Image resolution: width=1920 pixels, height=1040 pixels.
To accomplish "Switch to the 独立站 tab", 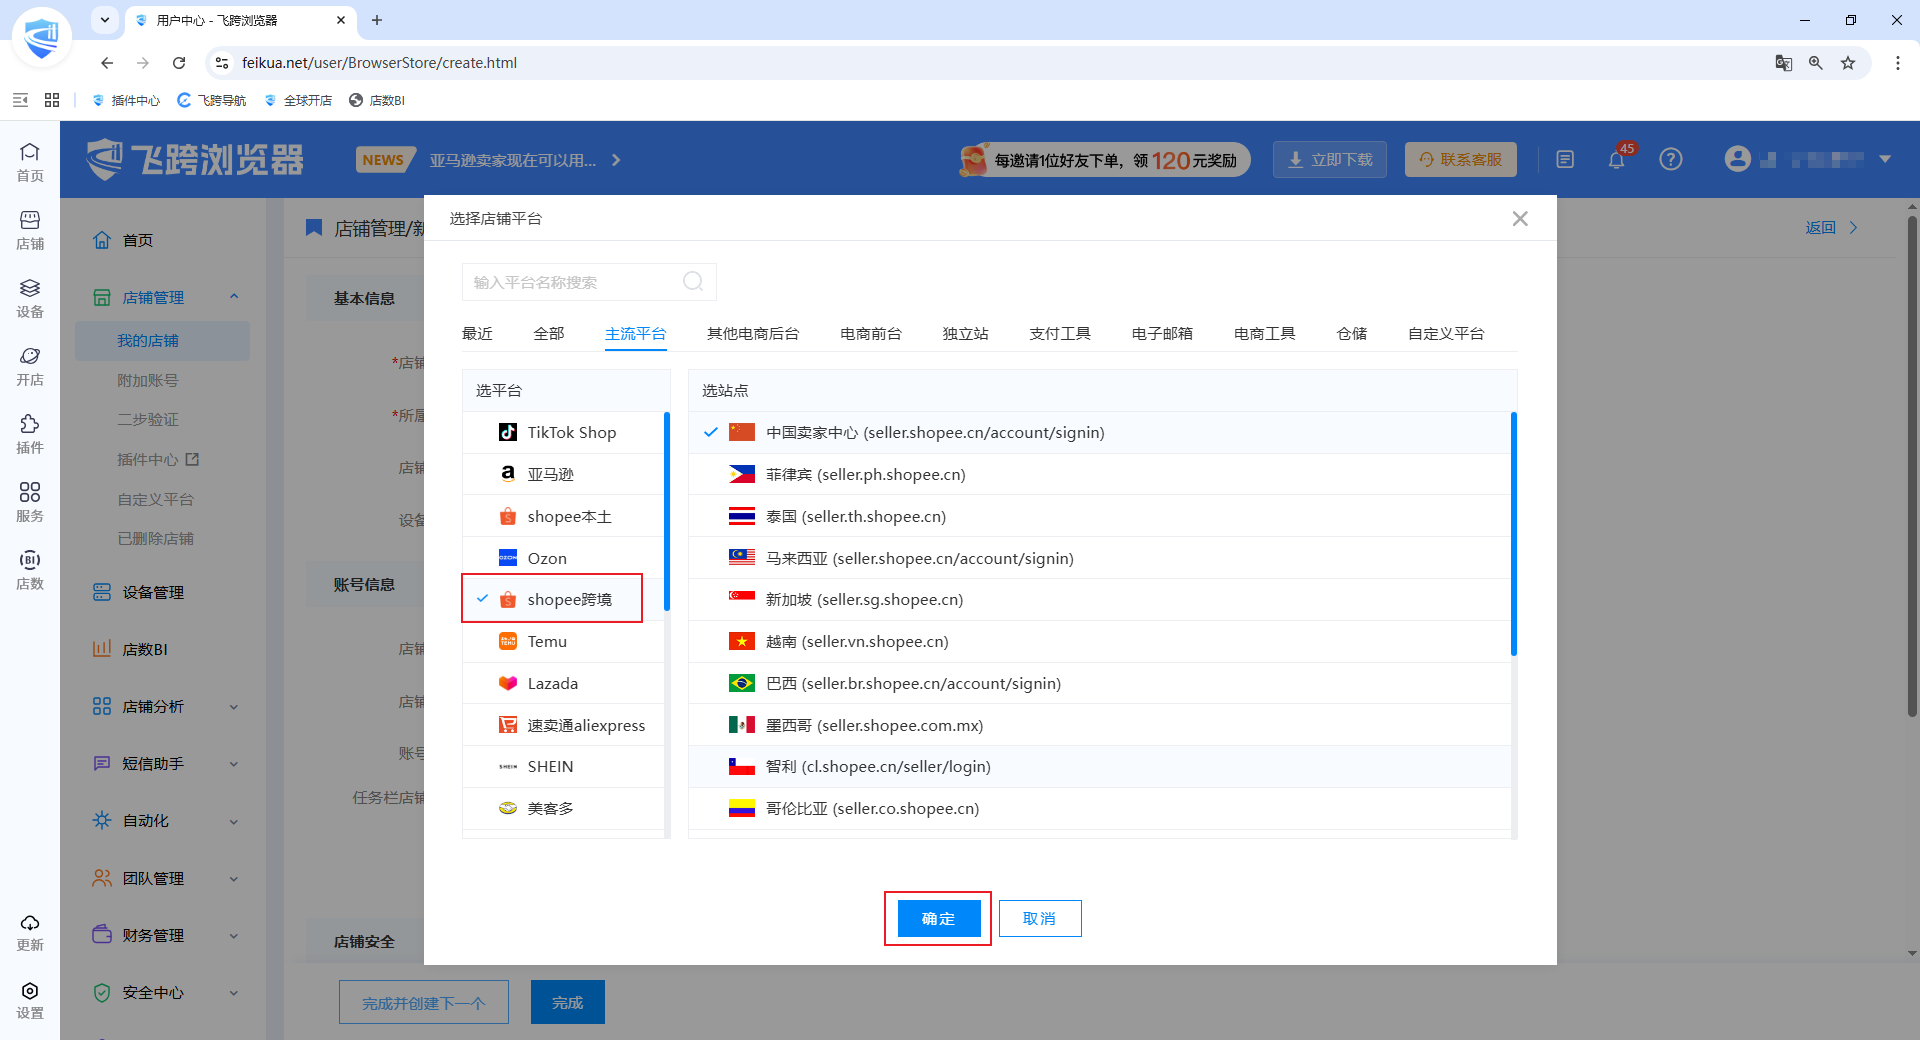I will point(966,334).
